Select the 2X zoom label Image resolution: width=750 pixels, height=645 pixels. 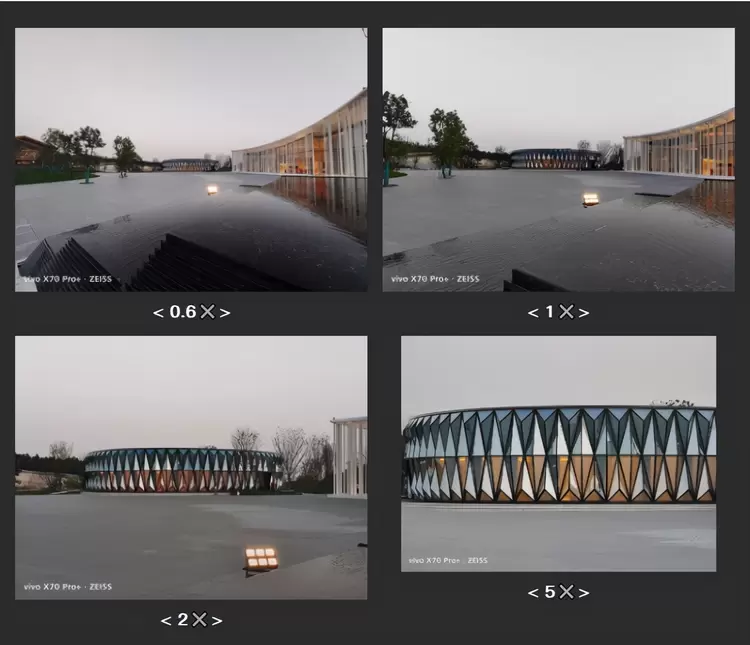pos(191,621)
